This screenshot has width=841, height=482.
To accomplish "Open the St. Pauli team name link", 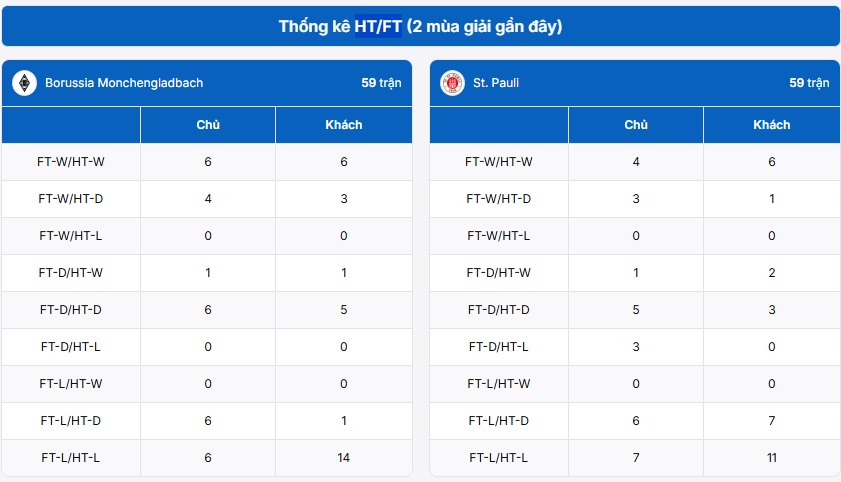I will pos(496,83).
